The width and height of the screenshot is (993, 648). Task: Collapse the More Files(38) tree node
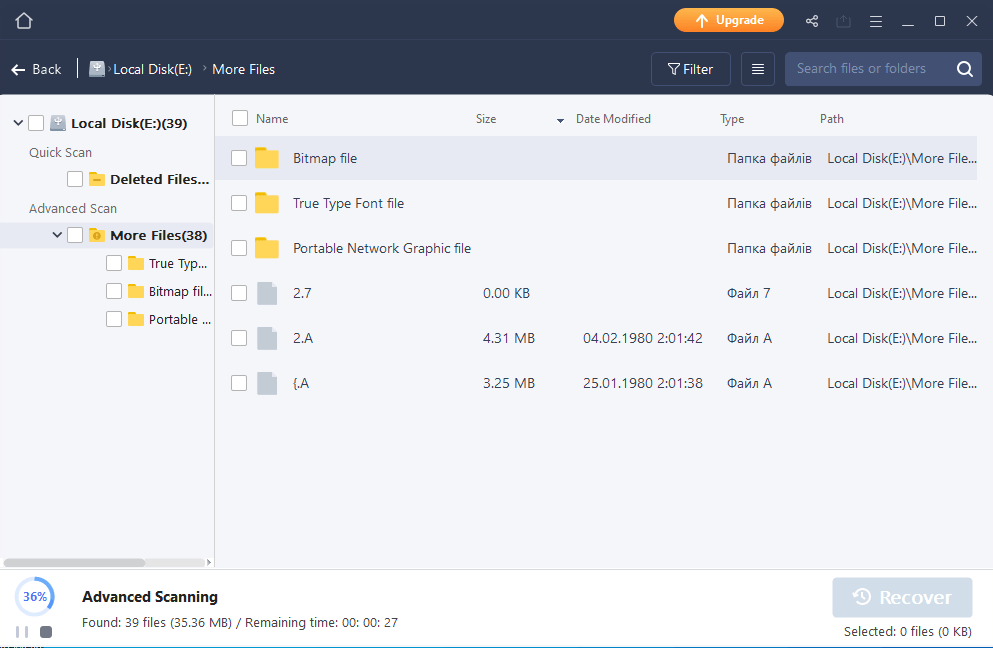(57, 235)
